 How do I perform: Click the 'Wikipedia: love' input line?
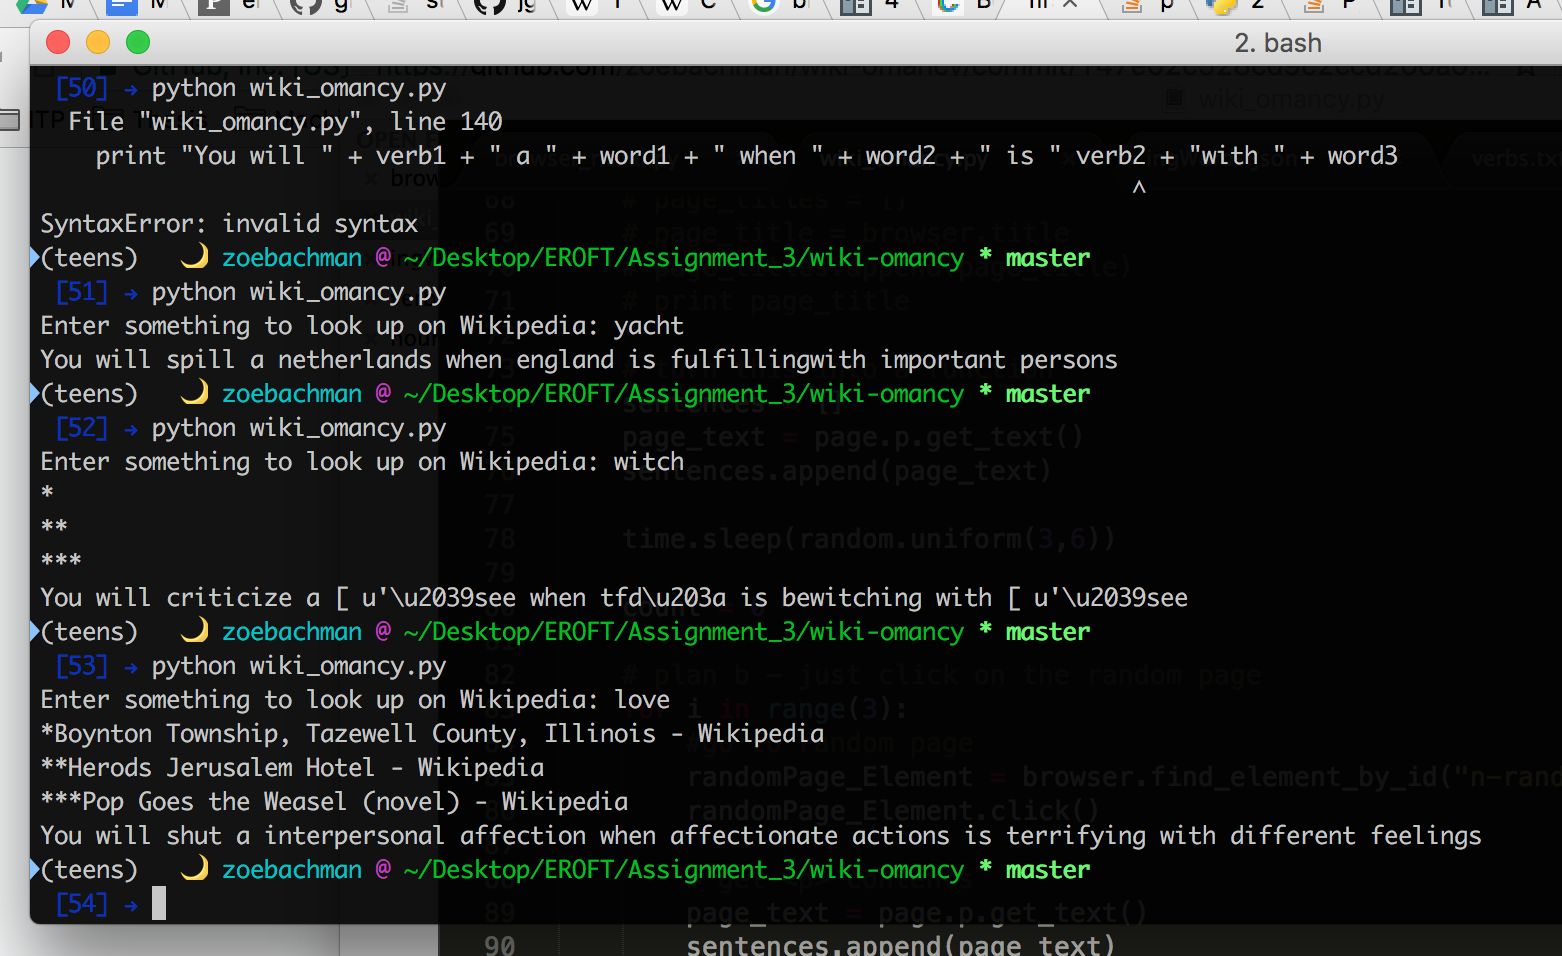[355, 700]
